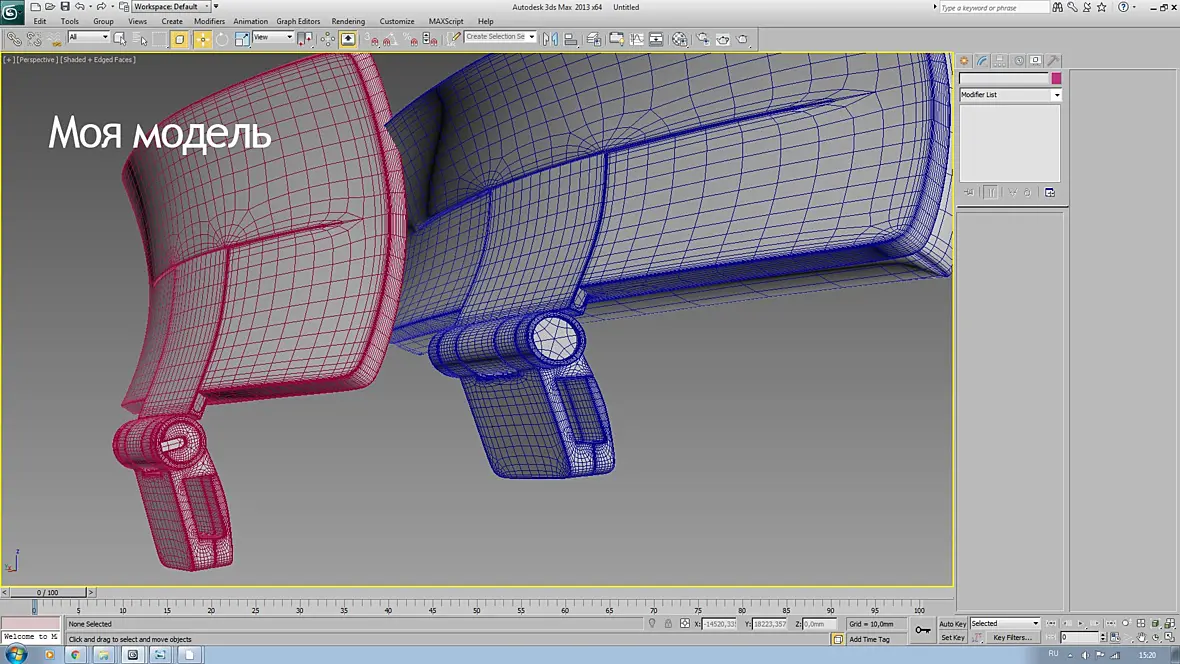Activate the Select and Scale tool
This screenshot has width=1180, height=664.
click(x=242, y=39)
